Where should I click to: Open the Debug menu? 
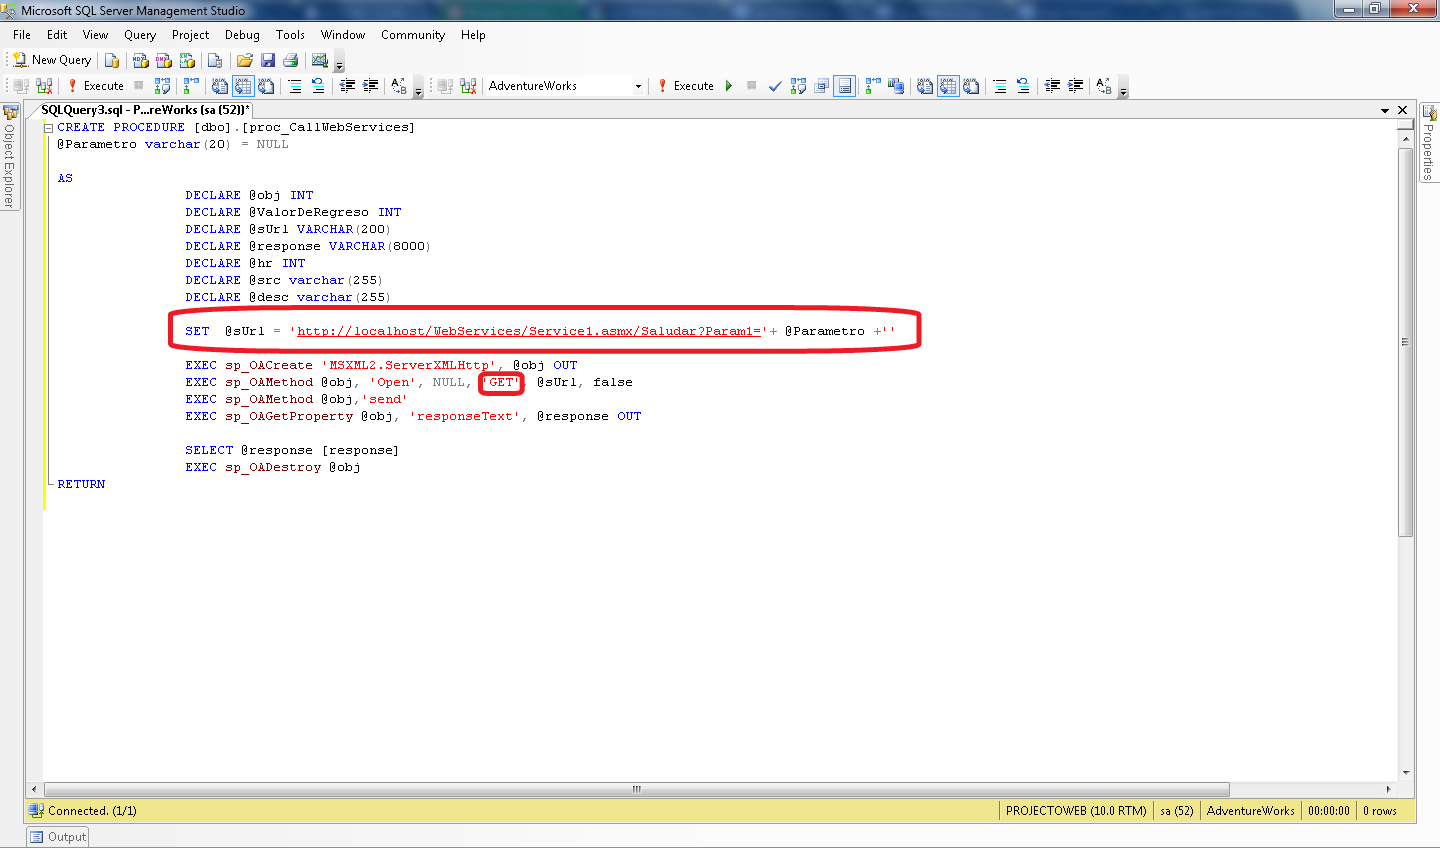click(x=242, y=35)
